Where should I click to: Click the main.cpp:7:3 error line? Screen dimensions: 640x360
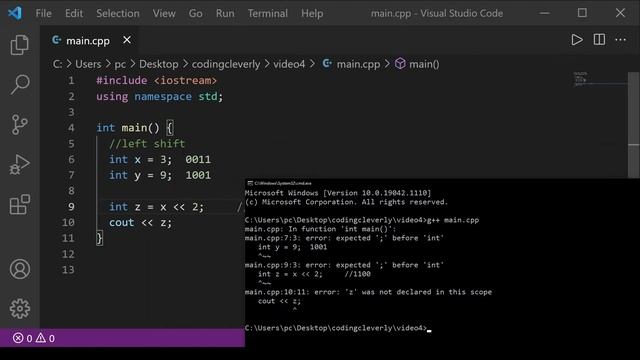[x=344, y=238]
